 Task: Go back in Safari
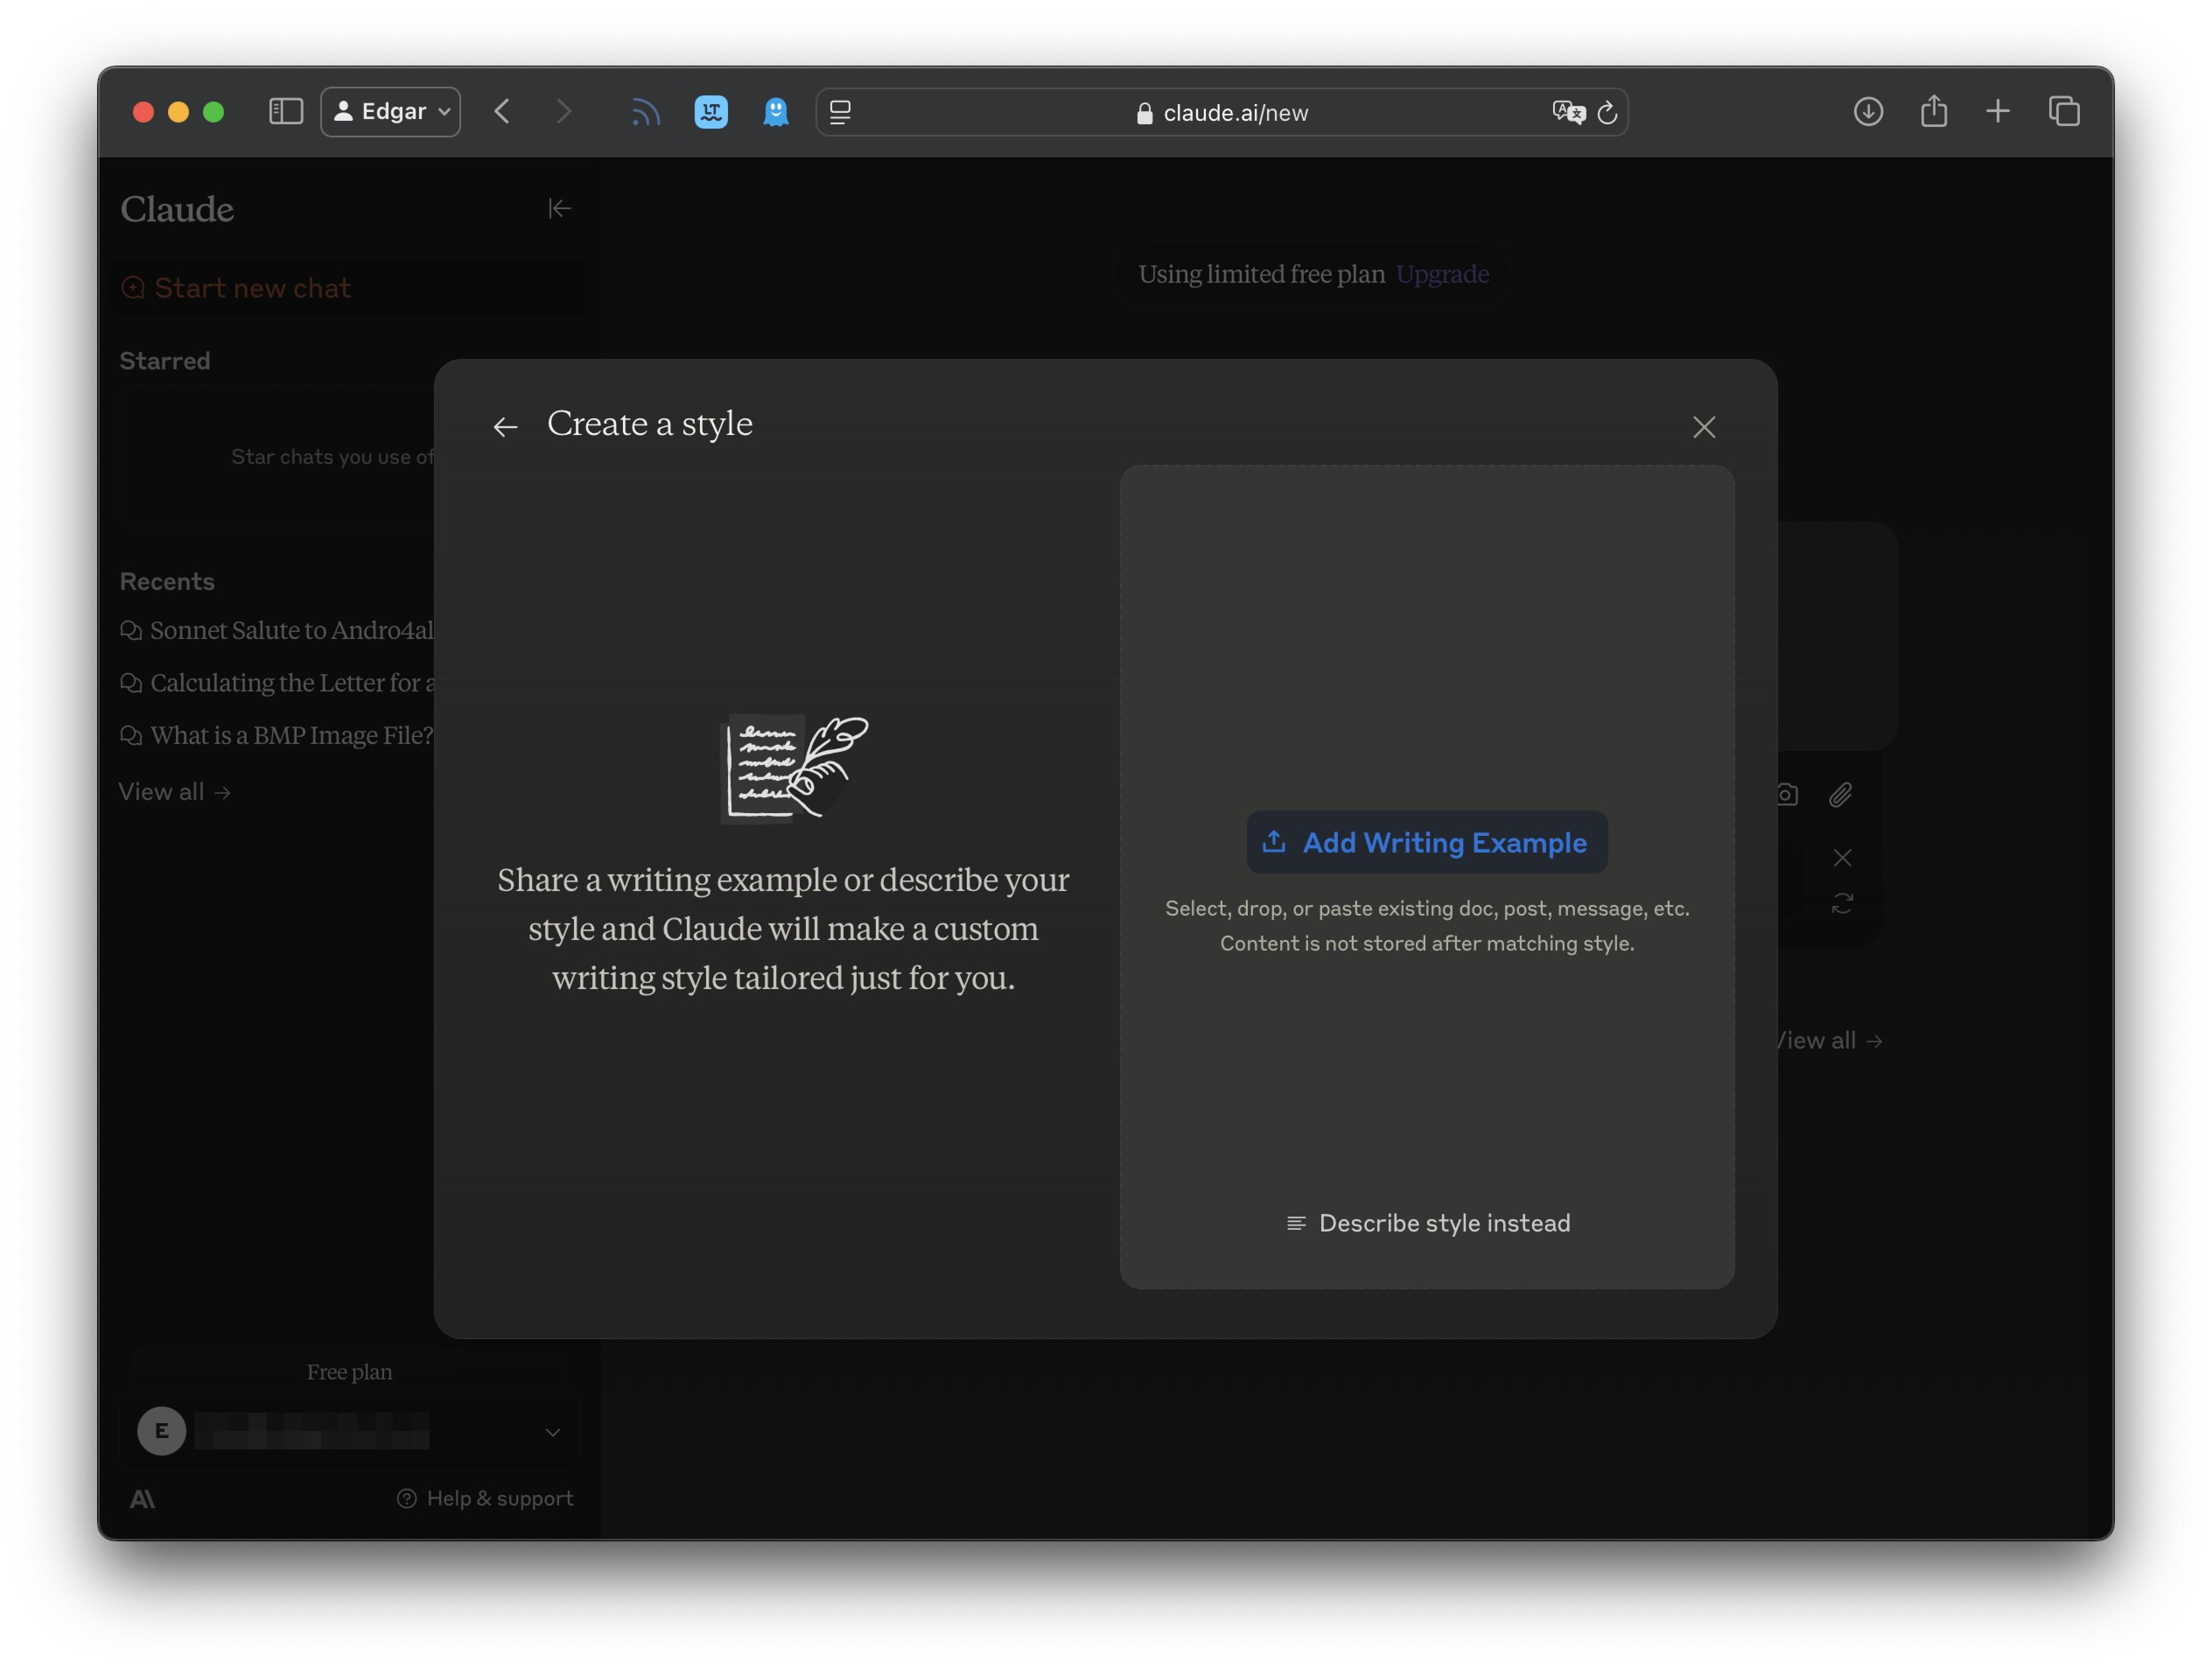click(x=502, y=111)
